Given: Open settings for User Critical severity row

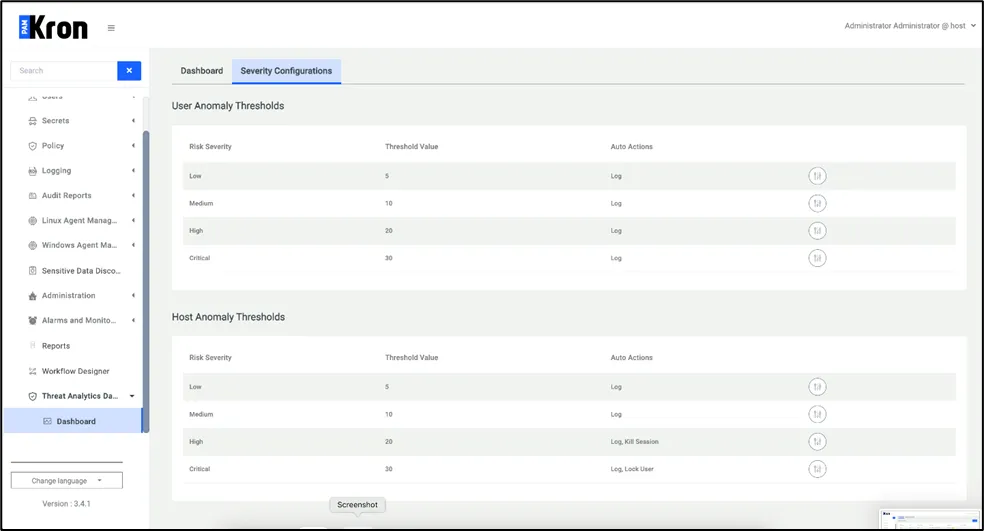Looking at the screenshot, I should pos(817,258).
